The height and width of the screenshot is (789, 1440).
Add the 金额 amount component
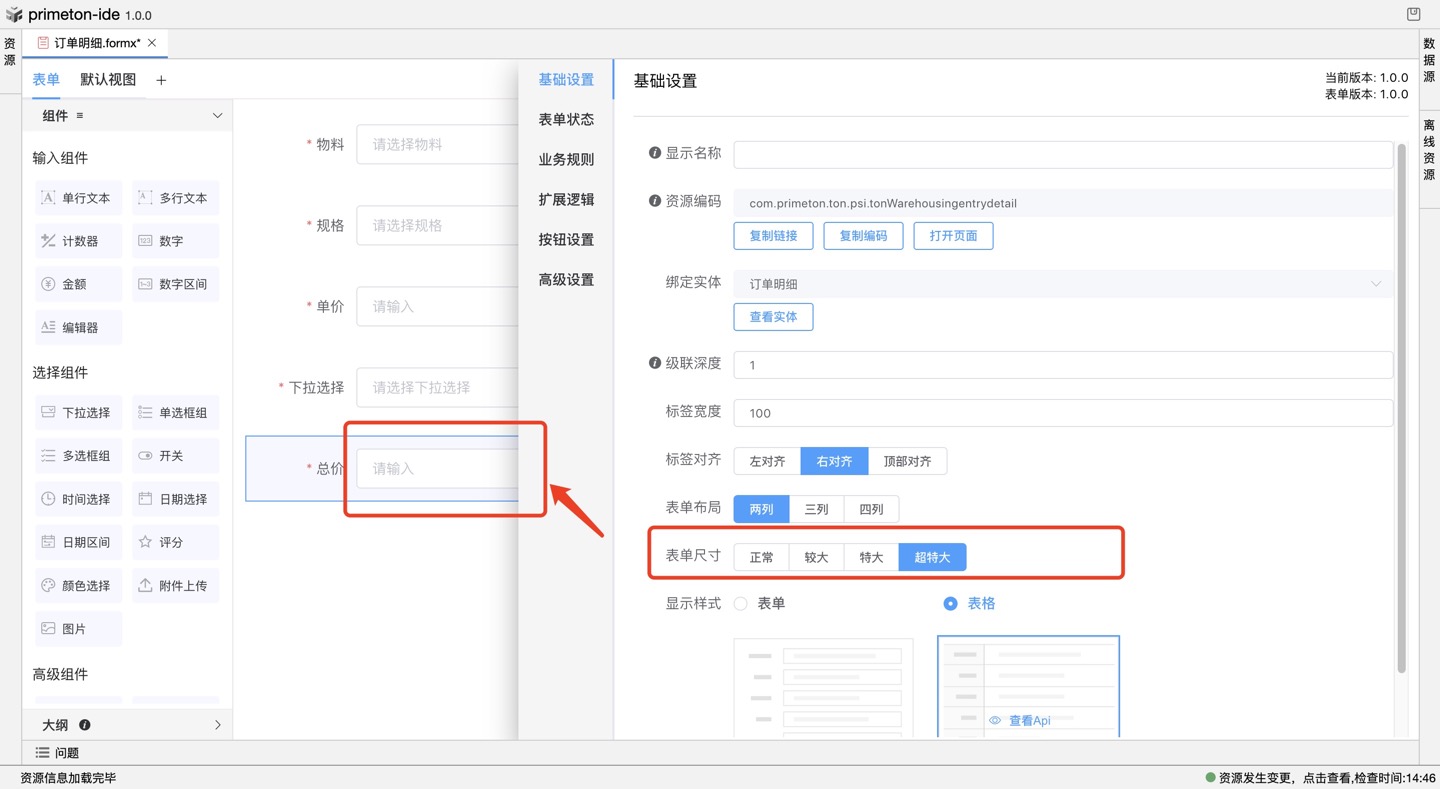77,283
